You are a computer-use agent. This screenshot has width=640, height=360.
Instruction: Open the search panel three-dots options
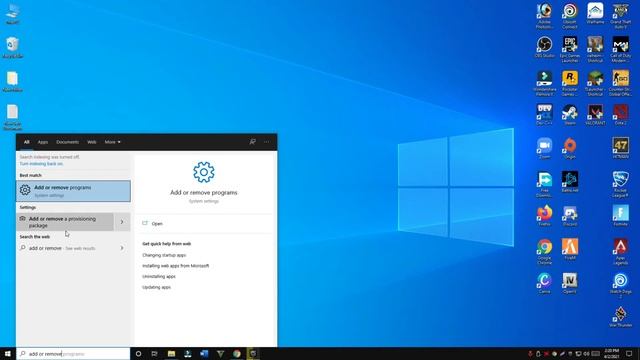coord(267,142)
